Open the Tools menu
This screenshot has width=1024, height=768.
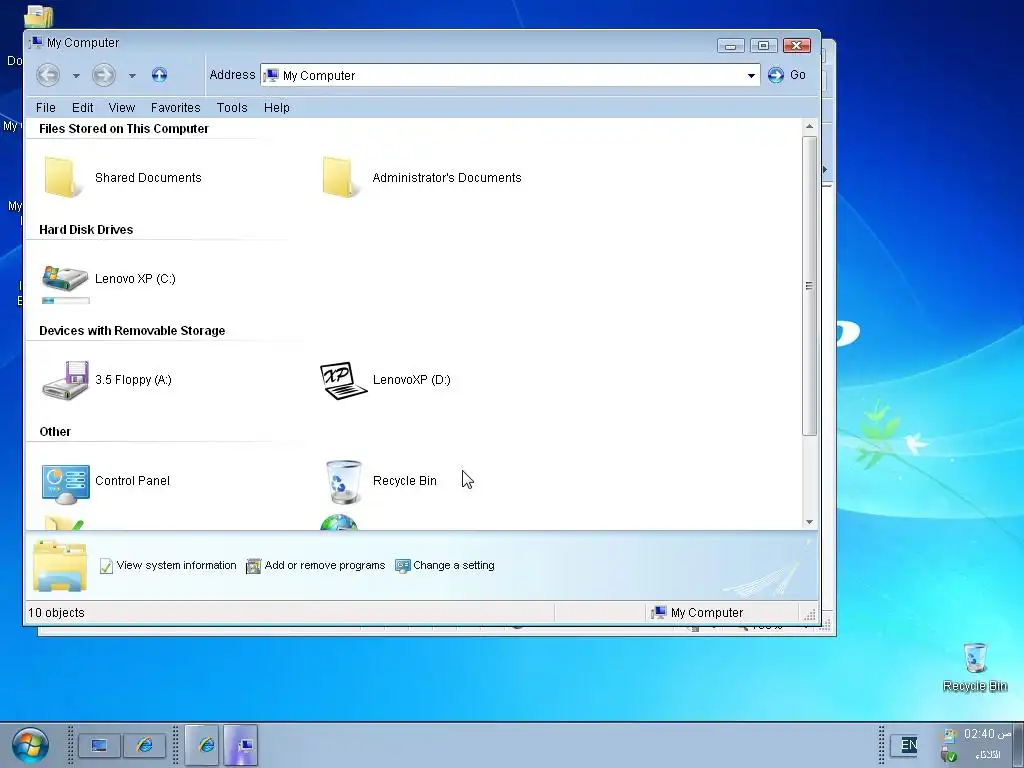[232, 108]
